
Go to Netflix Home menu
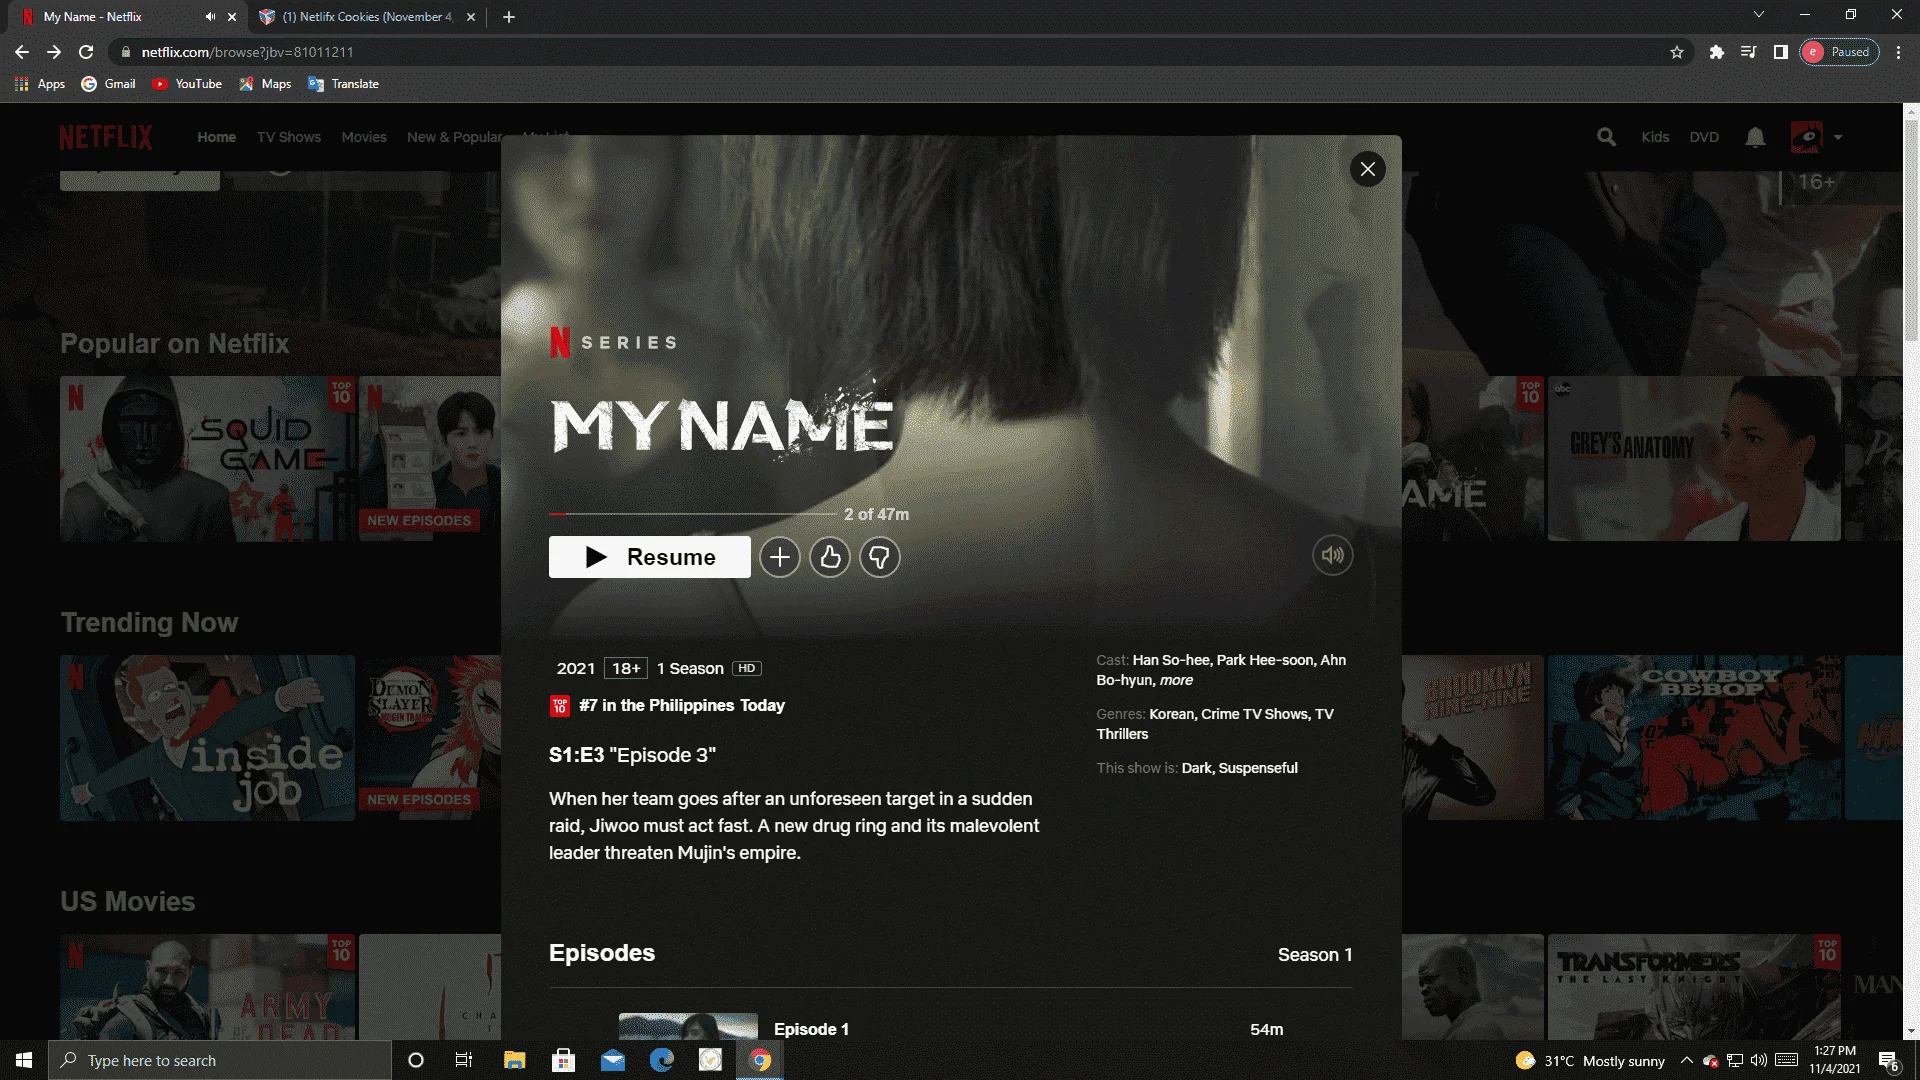[x=216, y=137]
